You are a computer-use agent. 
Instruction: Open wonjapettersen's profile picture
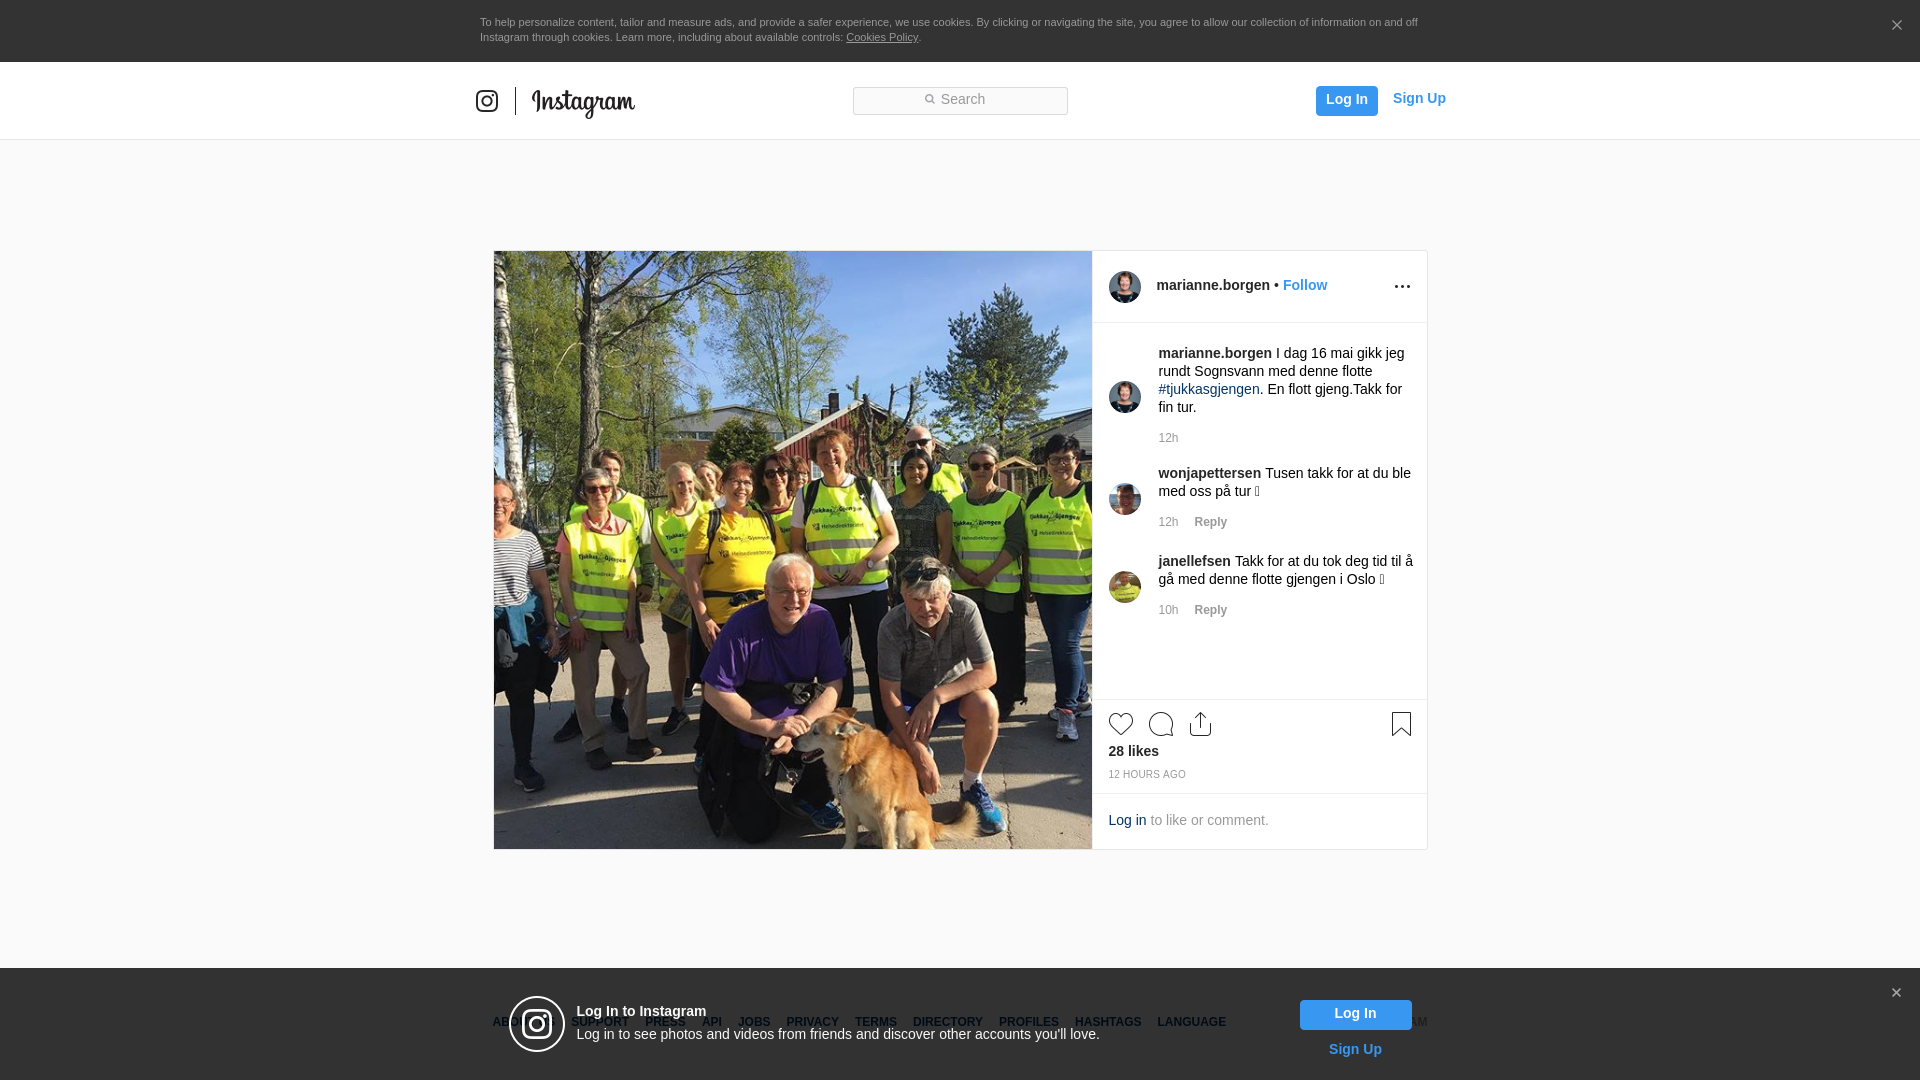(x=1124, y=499)
